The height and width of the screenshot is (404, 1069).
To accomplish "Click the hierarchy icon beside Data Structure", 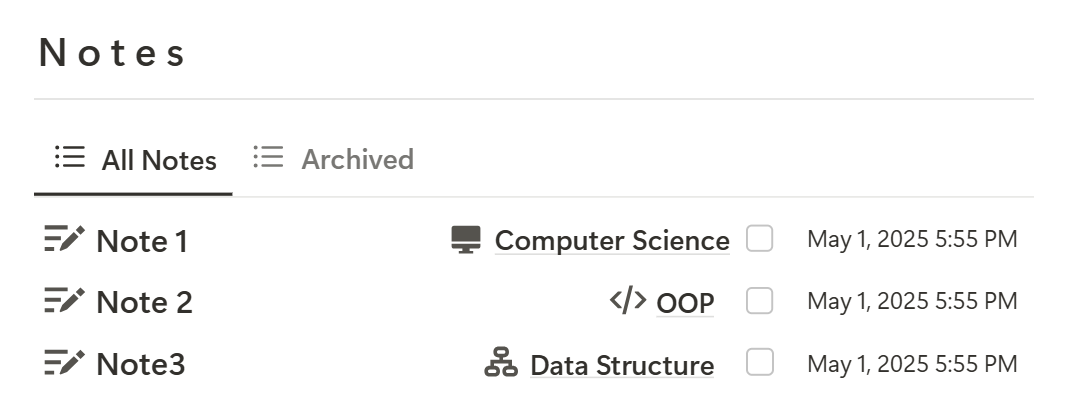I will coord(501,362).
